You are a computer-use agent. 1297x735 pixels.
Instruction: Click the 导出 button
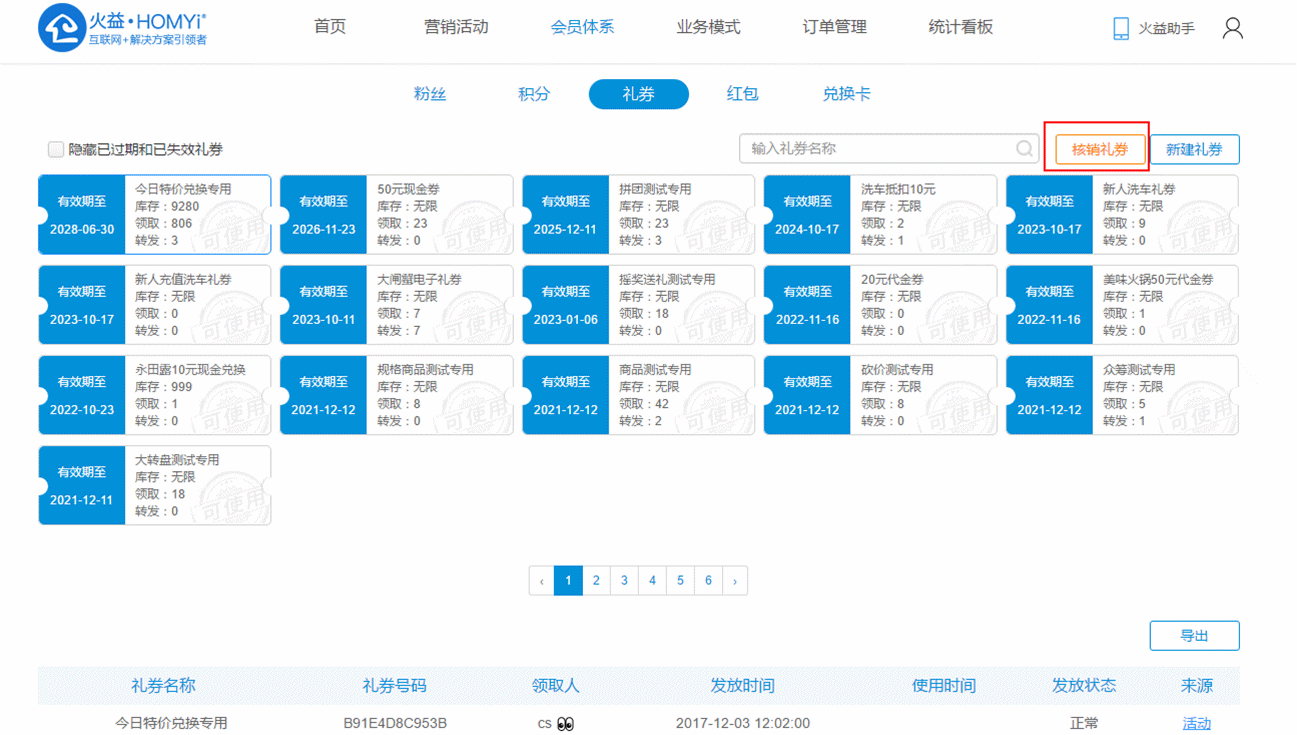pos(1194,636)
